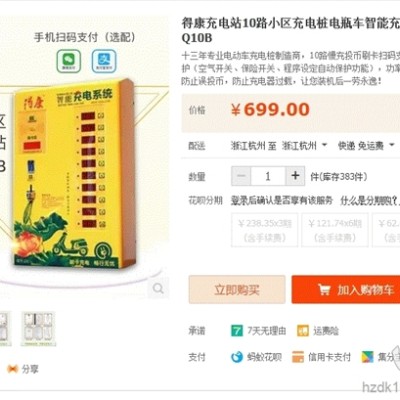This screenshot has width=400, height=400.
Task: Expand the 快递 免运费 shipping dropdown
Action: coord(366,146)
